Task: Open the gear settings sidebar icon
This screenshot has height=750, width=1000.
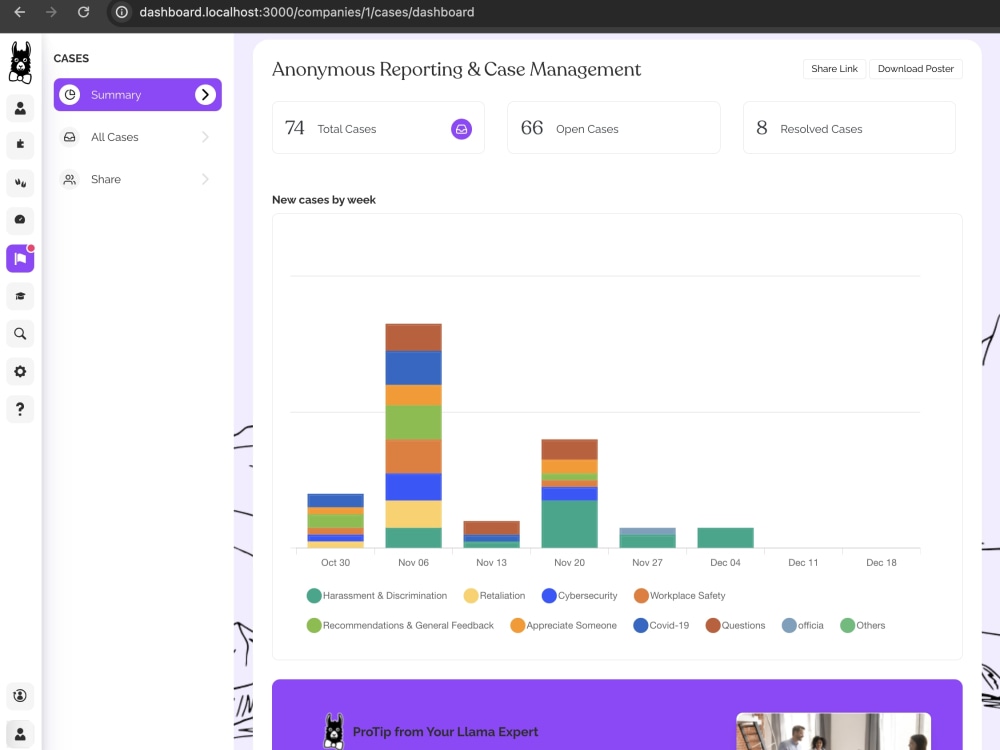Action: click(x=20, y=371)
